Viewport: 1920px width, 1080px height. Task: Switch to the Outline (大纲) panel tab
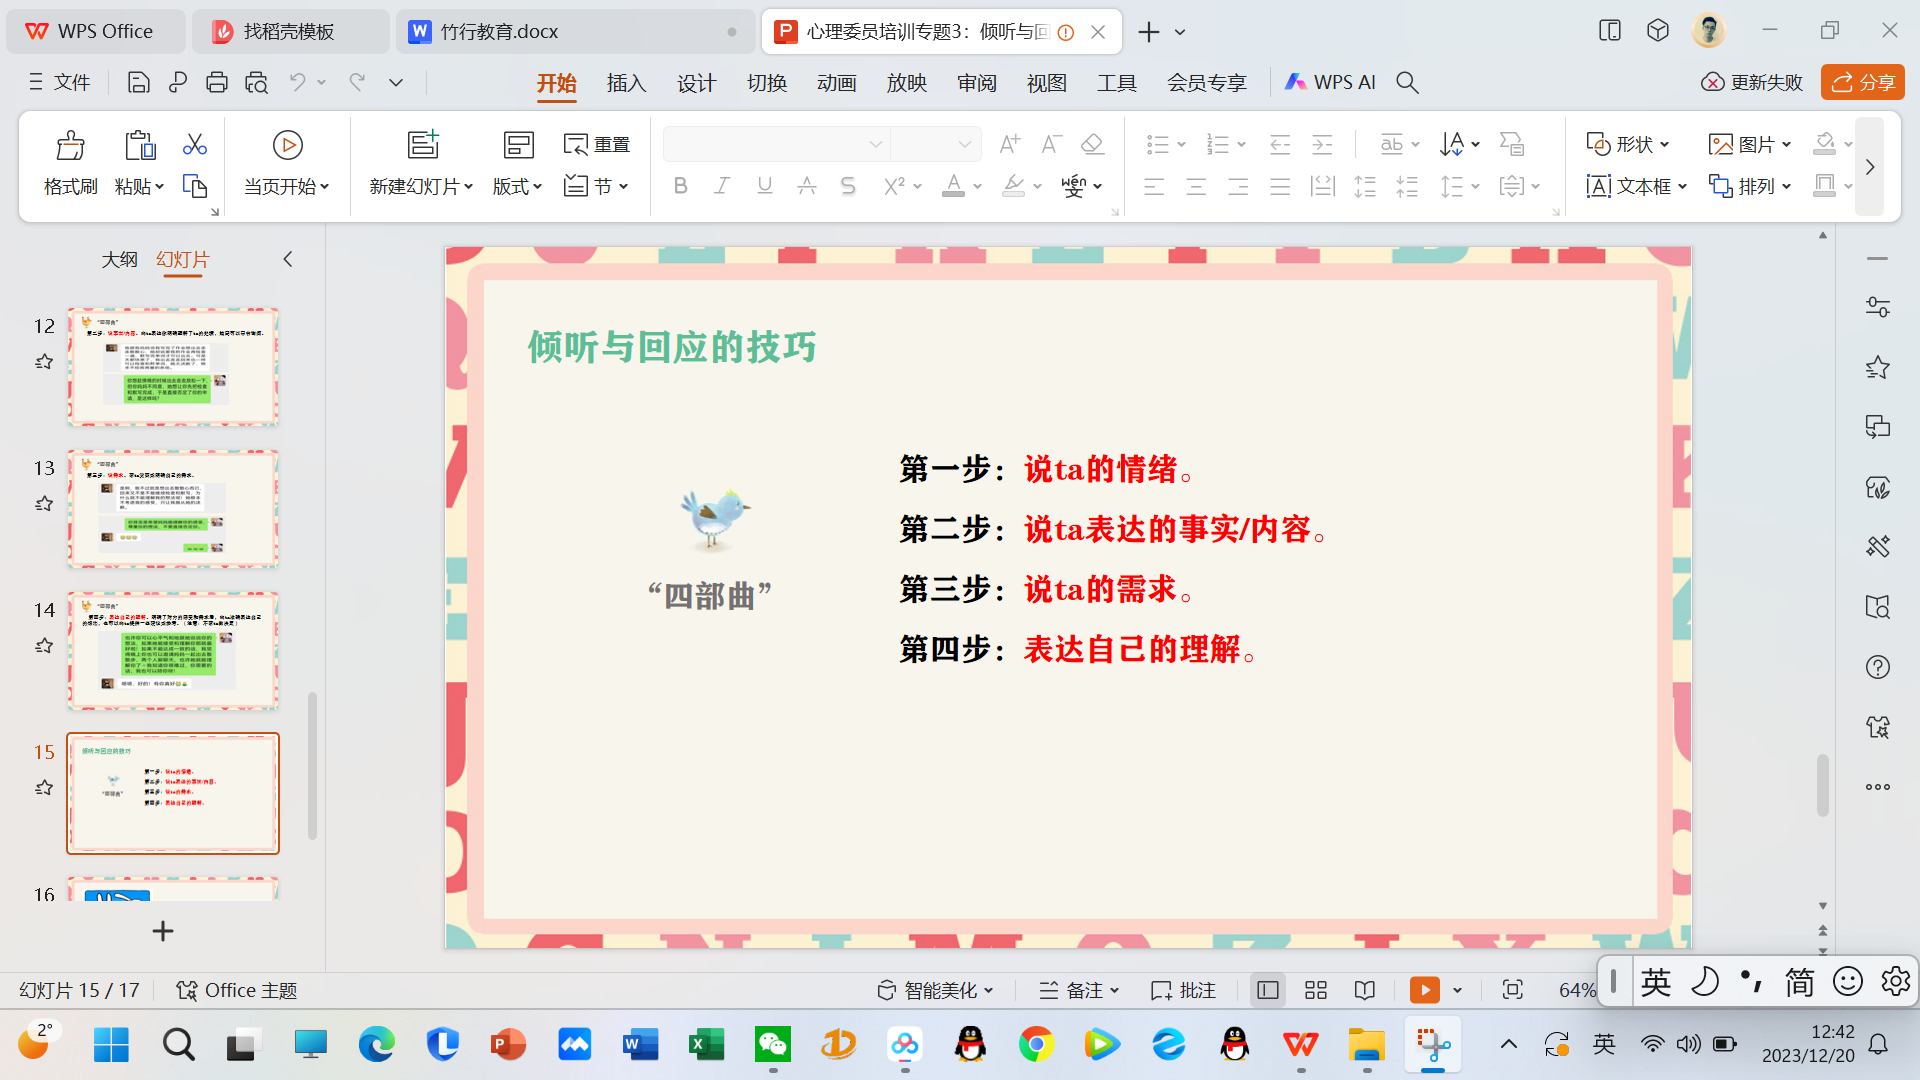pyautogui.click(x=119, y=260)
